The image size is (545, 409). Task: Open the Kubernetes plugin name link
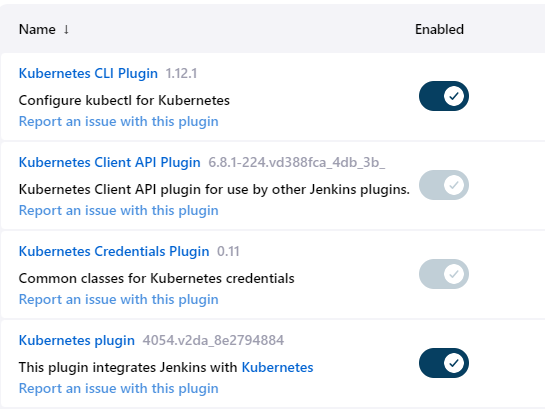tap(77, 340)
